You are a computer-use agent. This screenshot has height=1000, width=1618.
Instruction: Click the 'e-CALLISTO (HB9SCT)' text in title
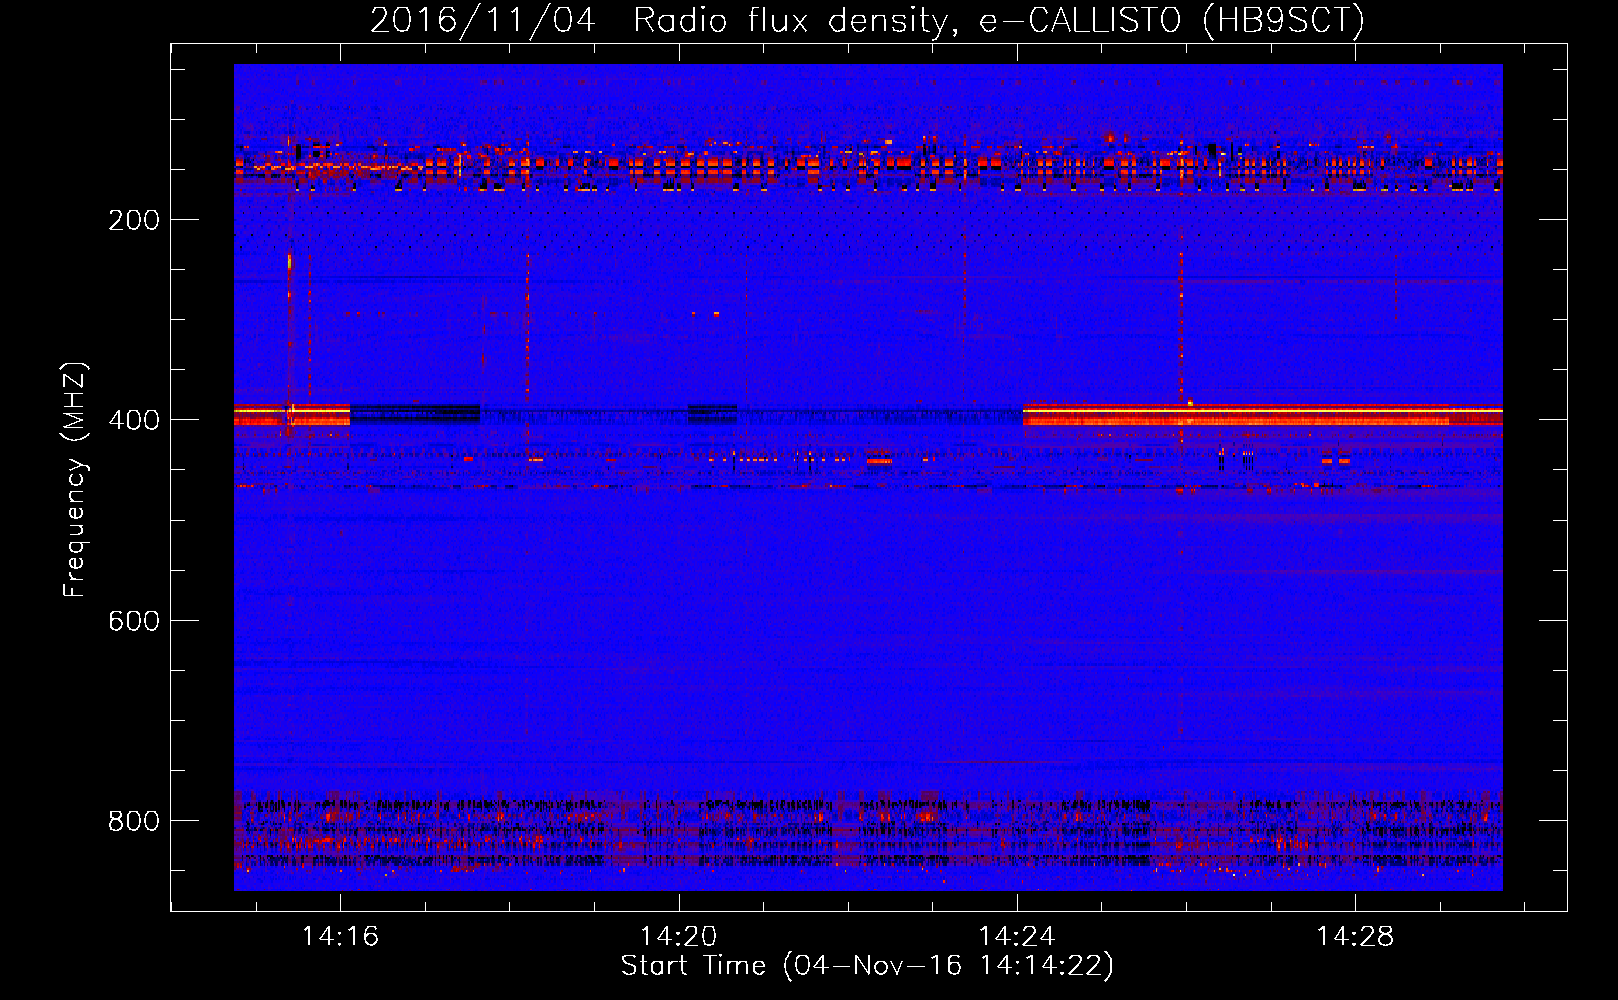pos(1172,20)
